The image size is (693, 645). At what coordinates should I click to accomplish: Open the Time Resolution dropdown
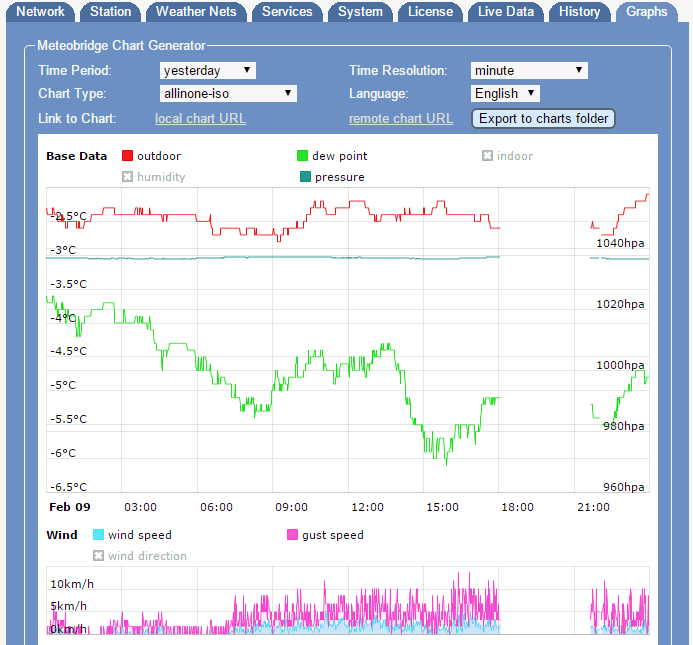[x=529, y=71]
